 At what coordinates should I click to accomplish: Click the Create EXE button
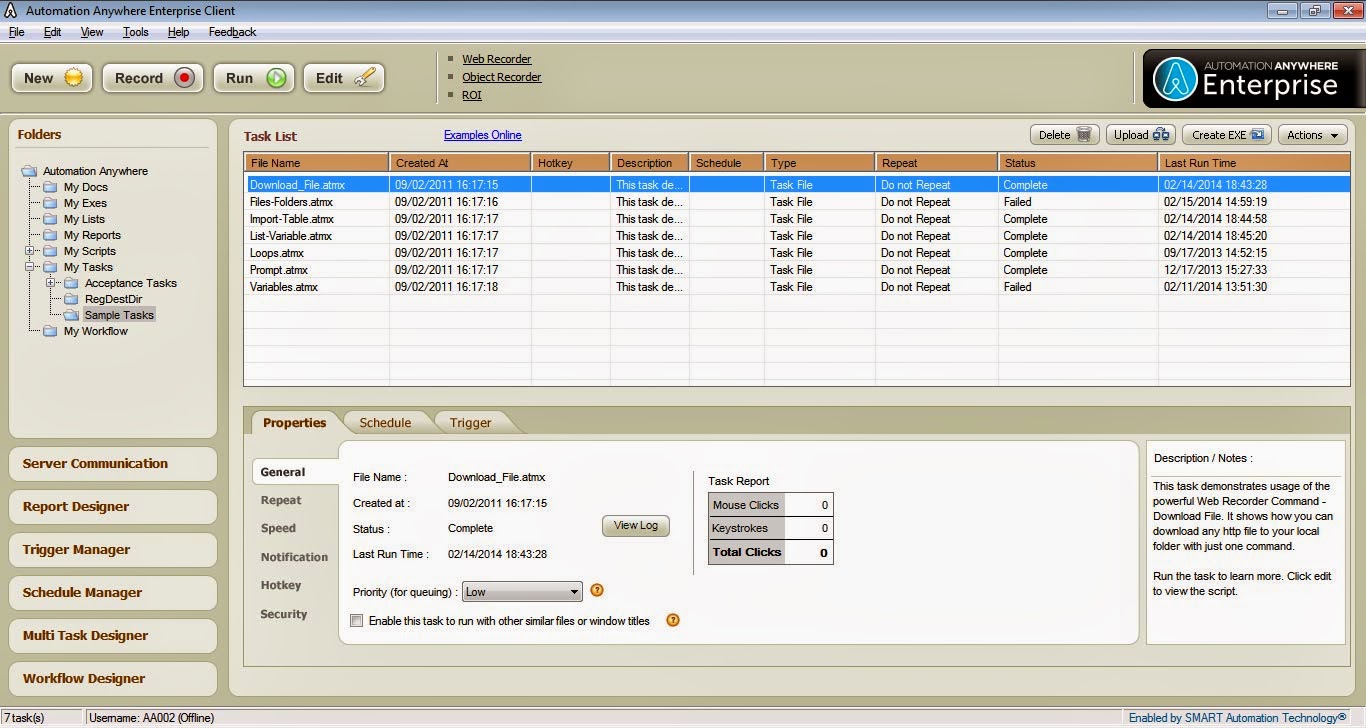(1228, 135)
